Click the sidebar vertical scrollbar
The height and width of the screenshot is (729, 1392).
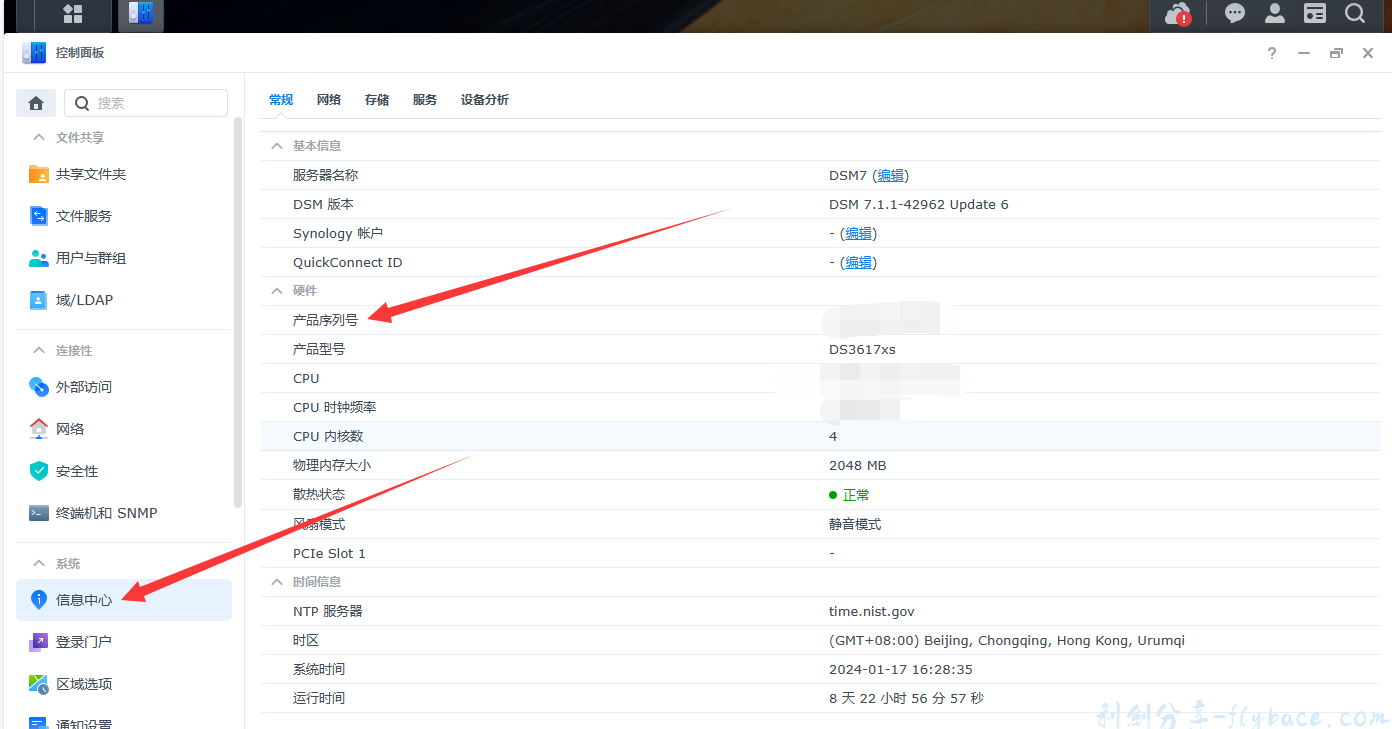click(238, 312)
